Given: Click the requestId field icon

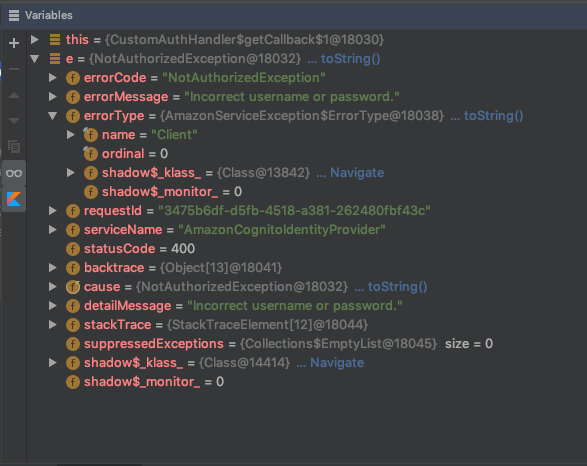Looking at the screenshot, I should point(73,211).
